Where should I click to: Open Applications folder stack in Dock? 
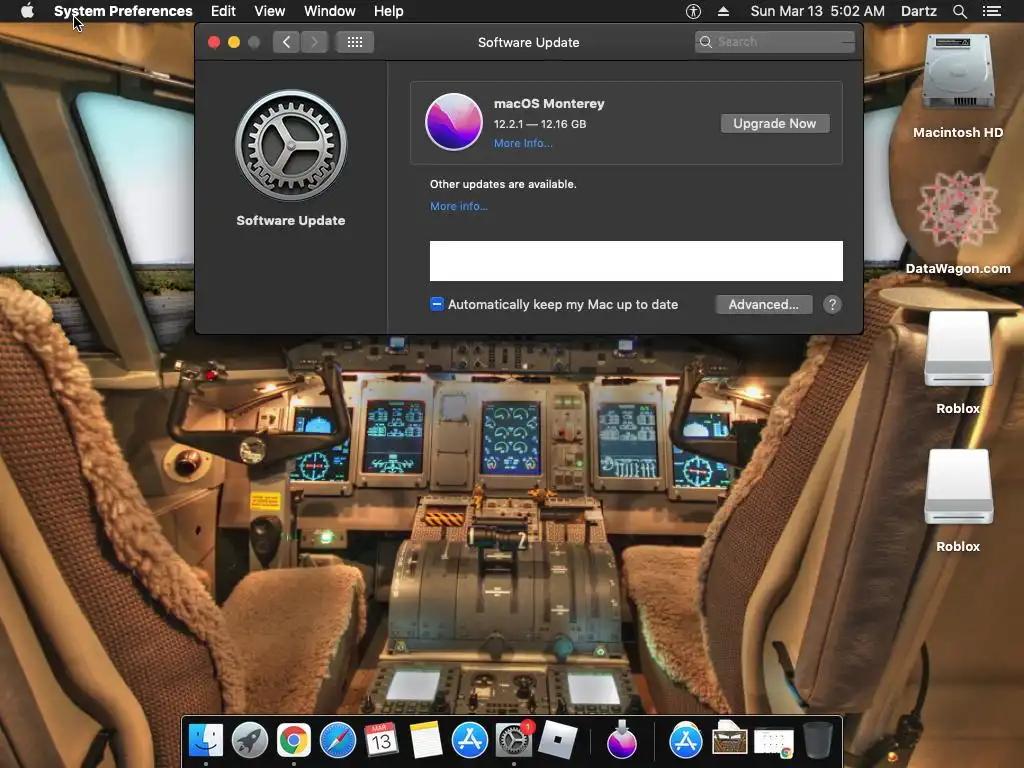click(x=686, y=741)
